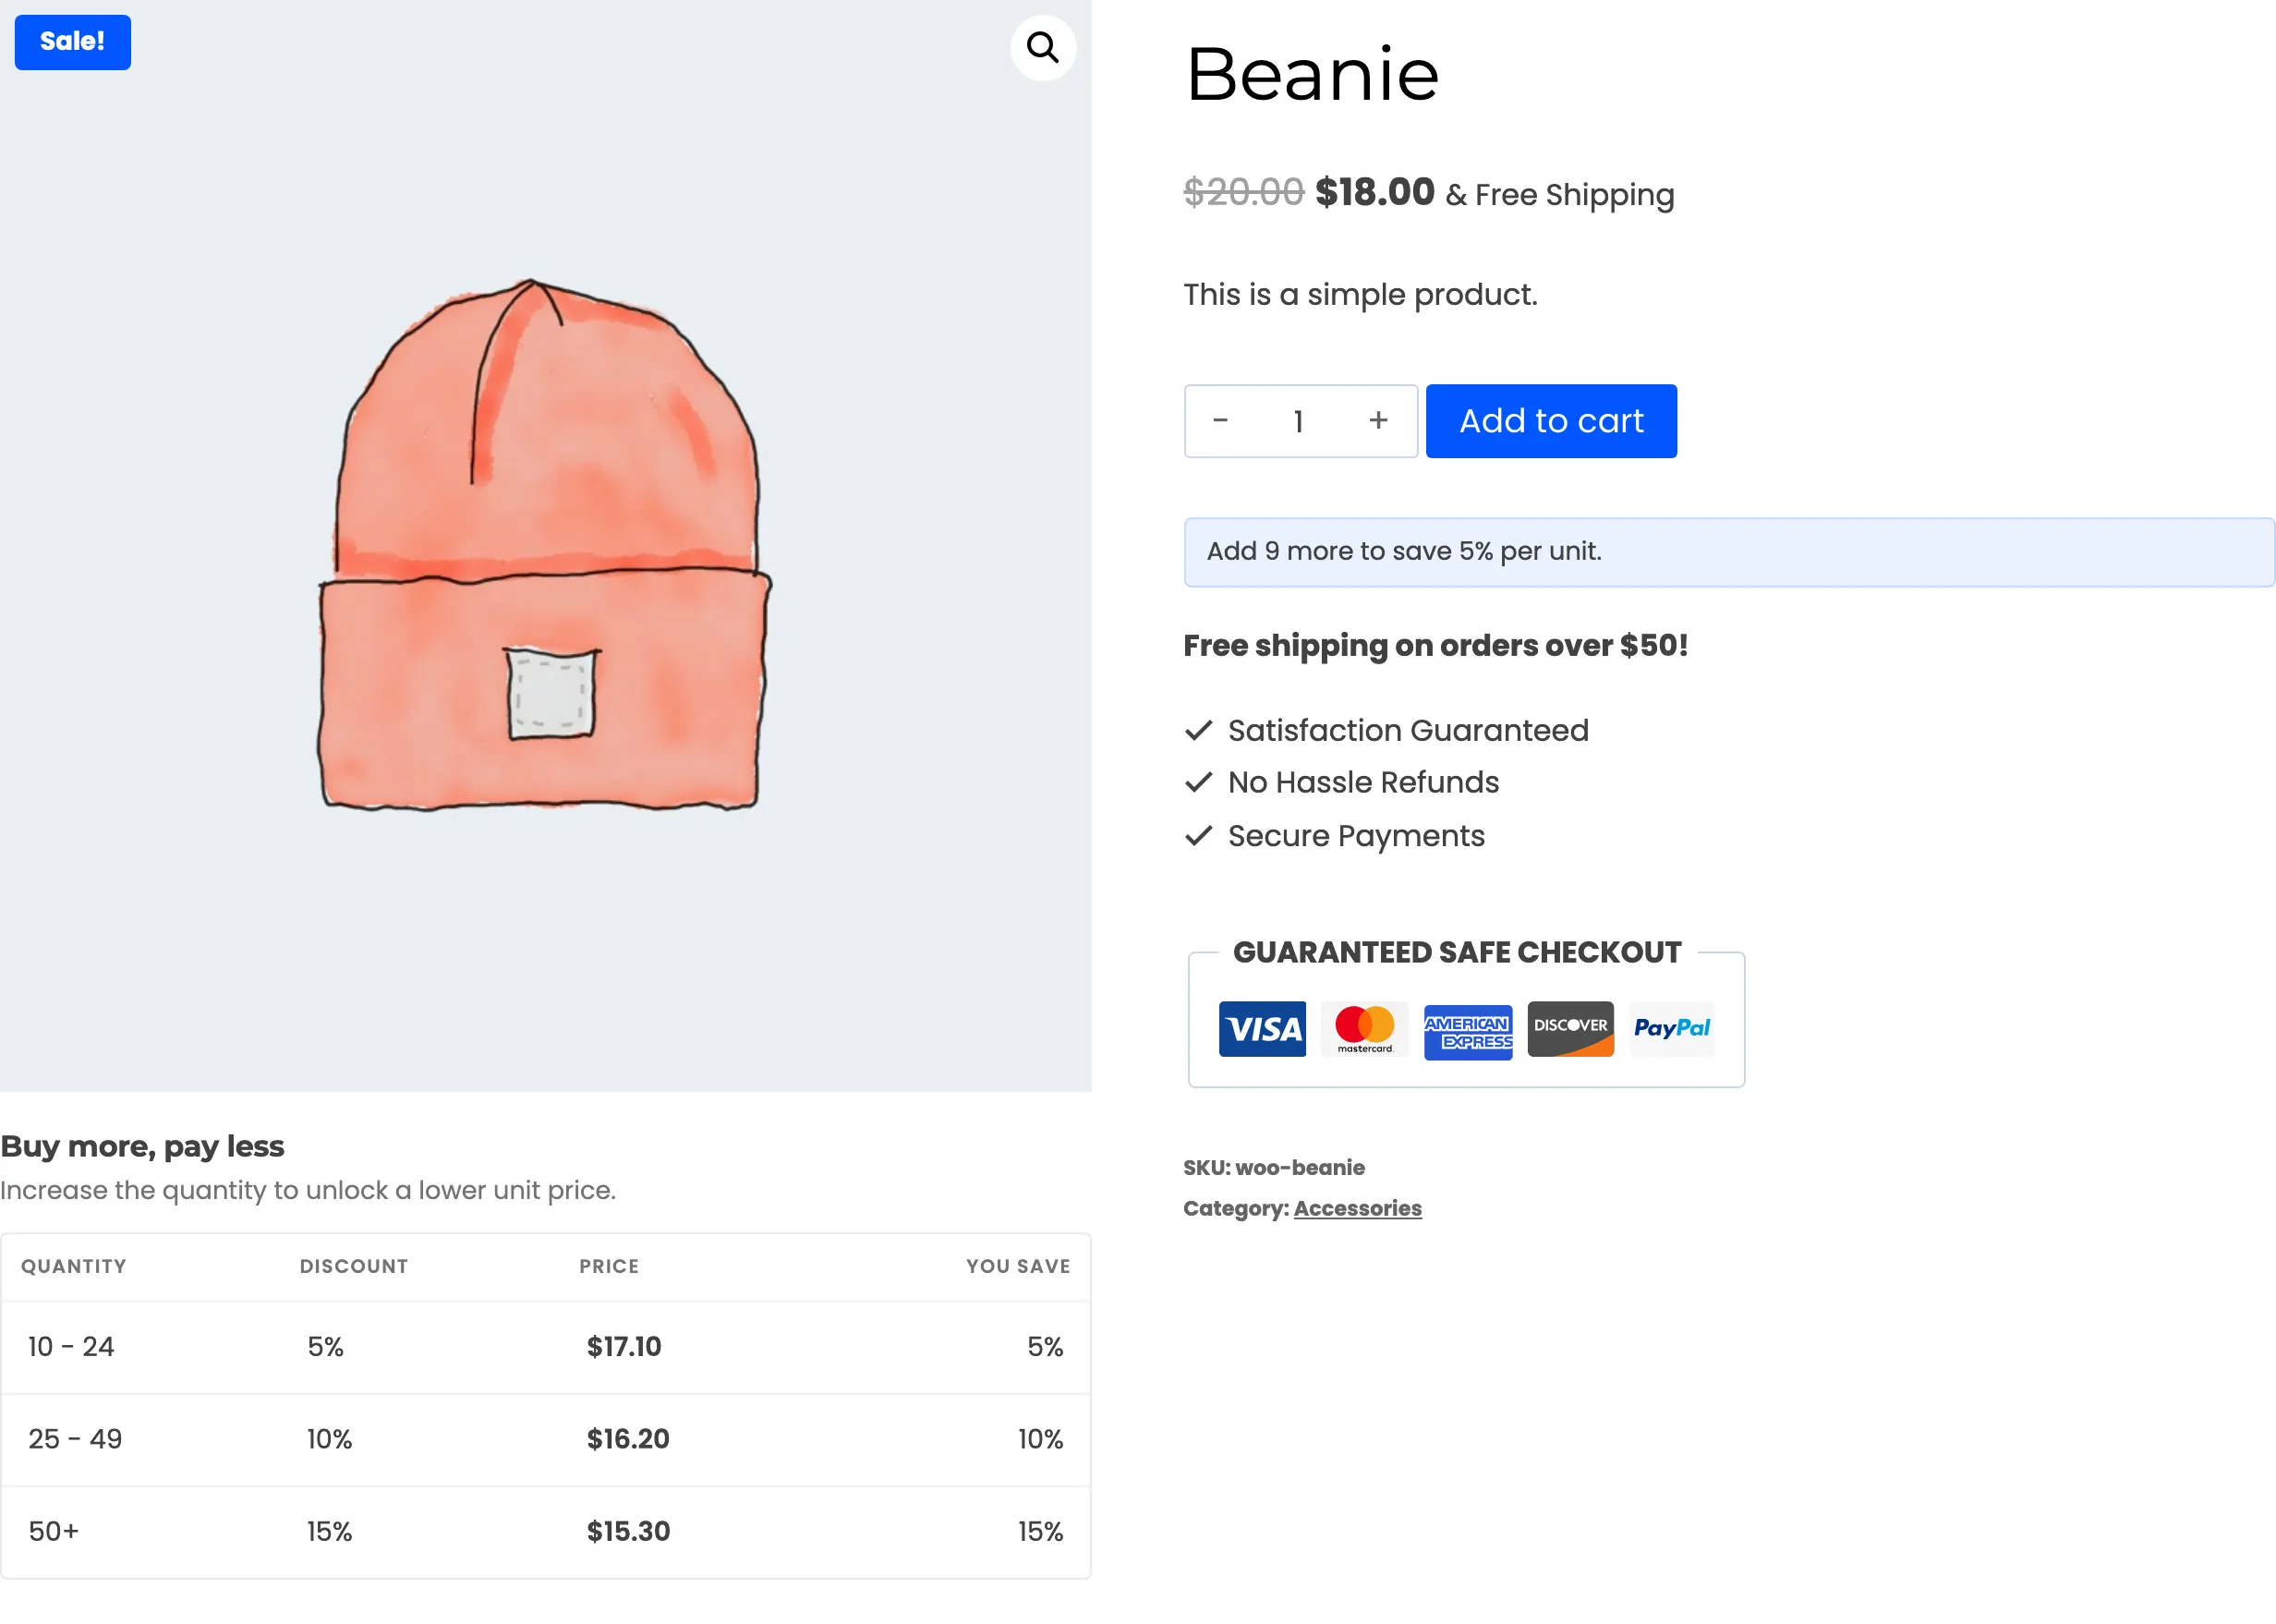Click the Beanie product image
This screenshot has width=2276, height=1624.
pyautogui.click(x=545, y=545)
